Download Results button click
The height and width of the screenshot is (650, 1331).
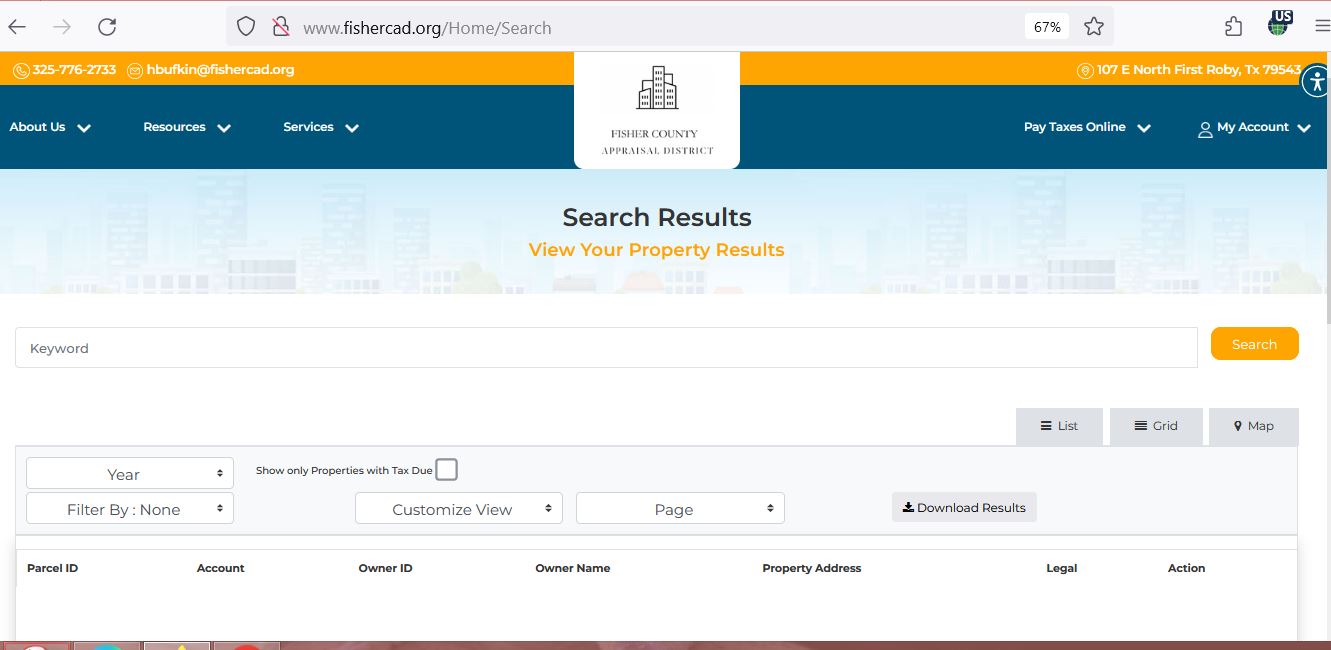(964, 507)
